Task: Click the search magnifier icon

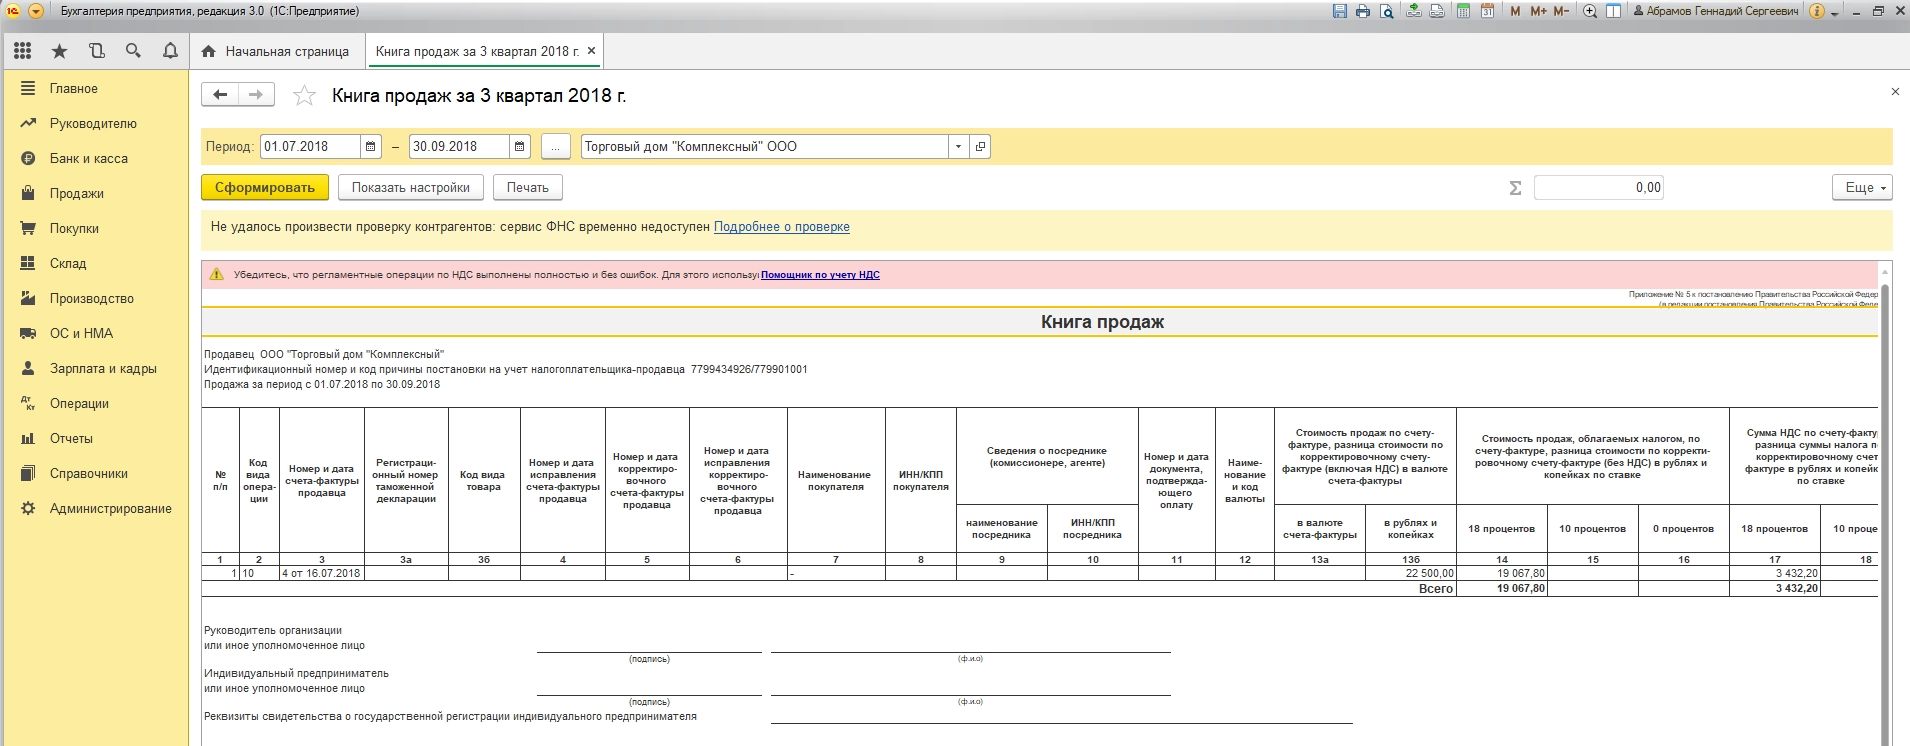Action: [x=133, y=51]
